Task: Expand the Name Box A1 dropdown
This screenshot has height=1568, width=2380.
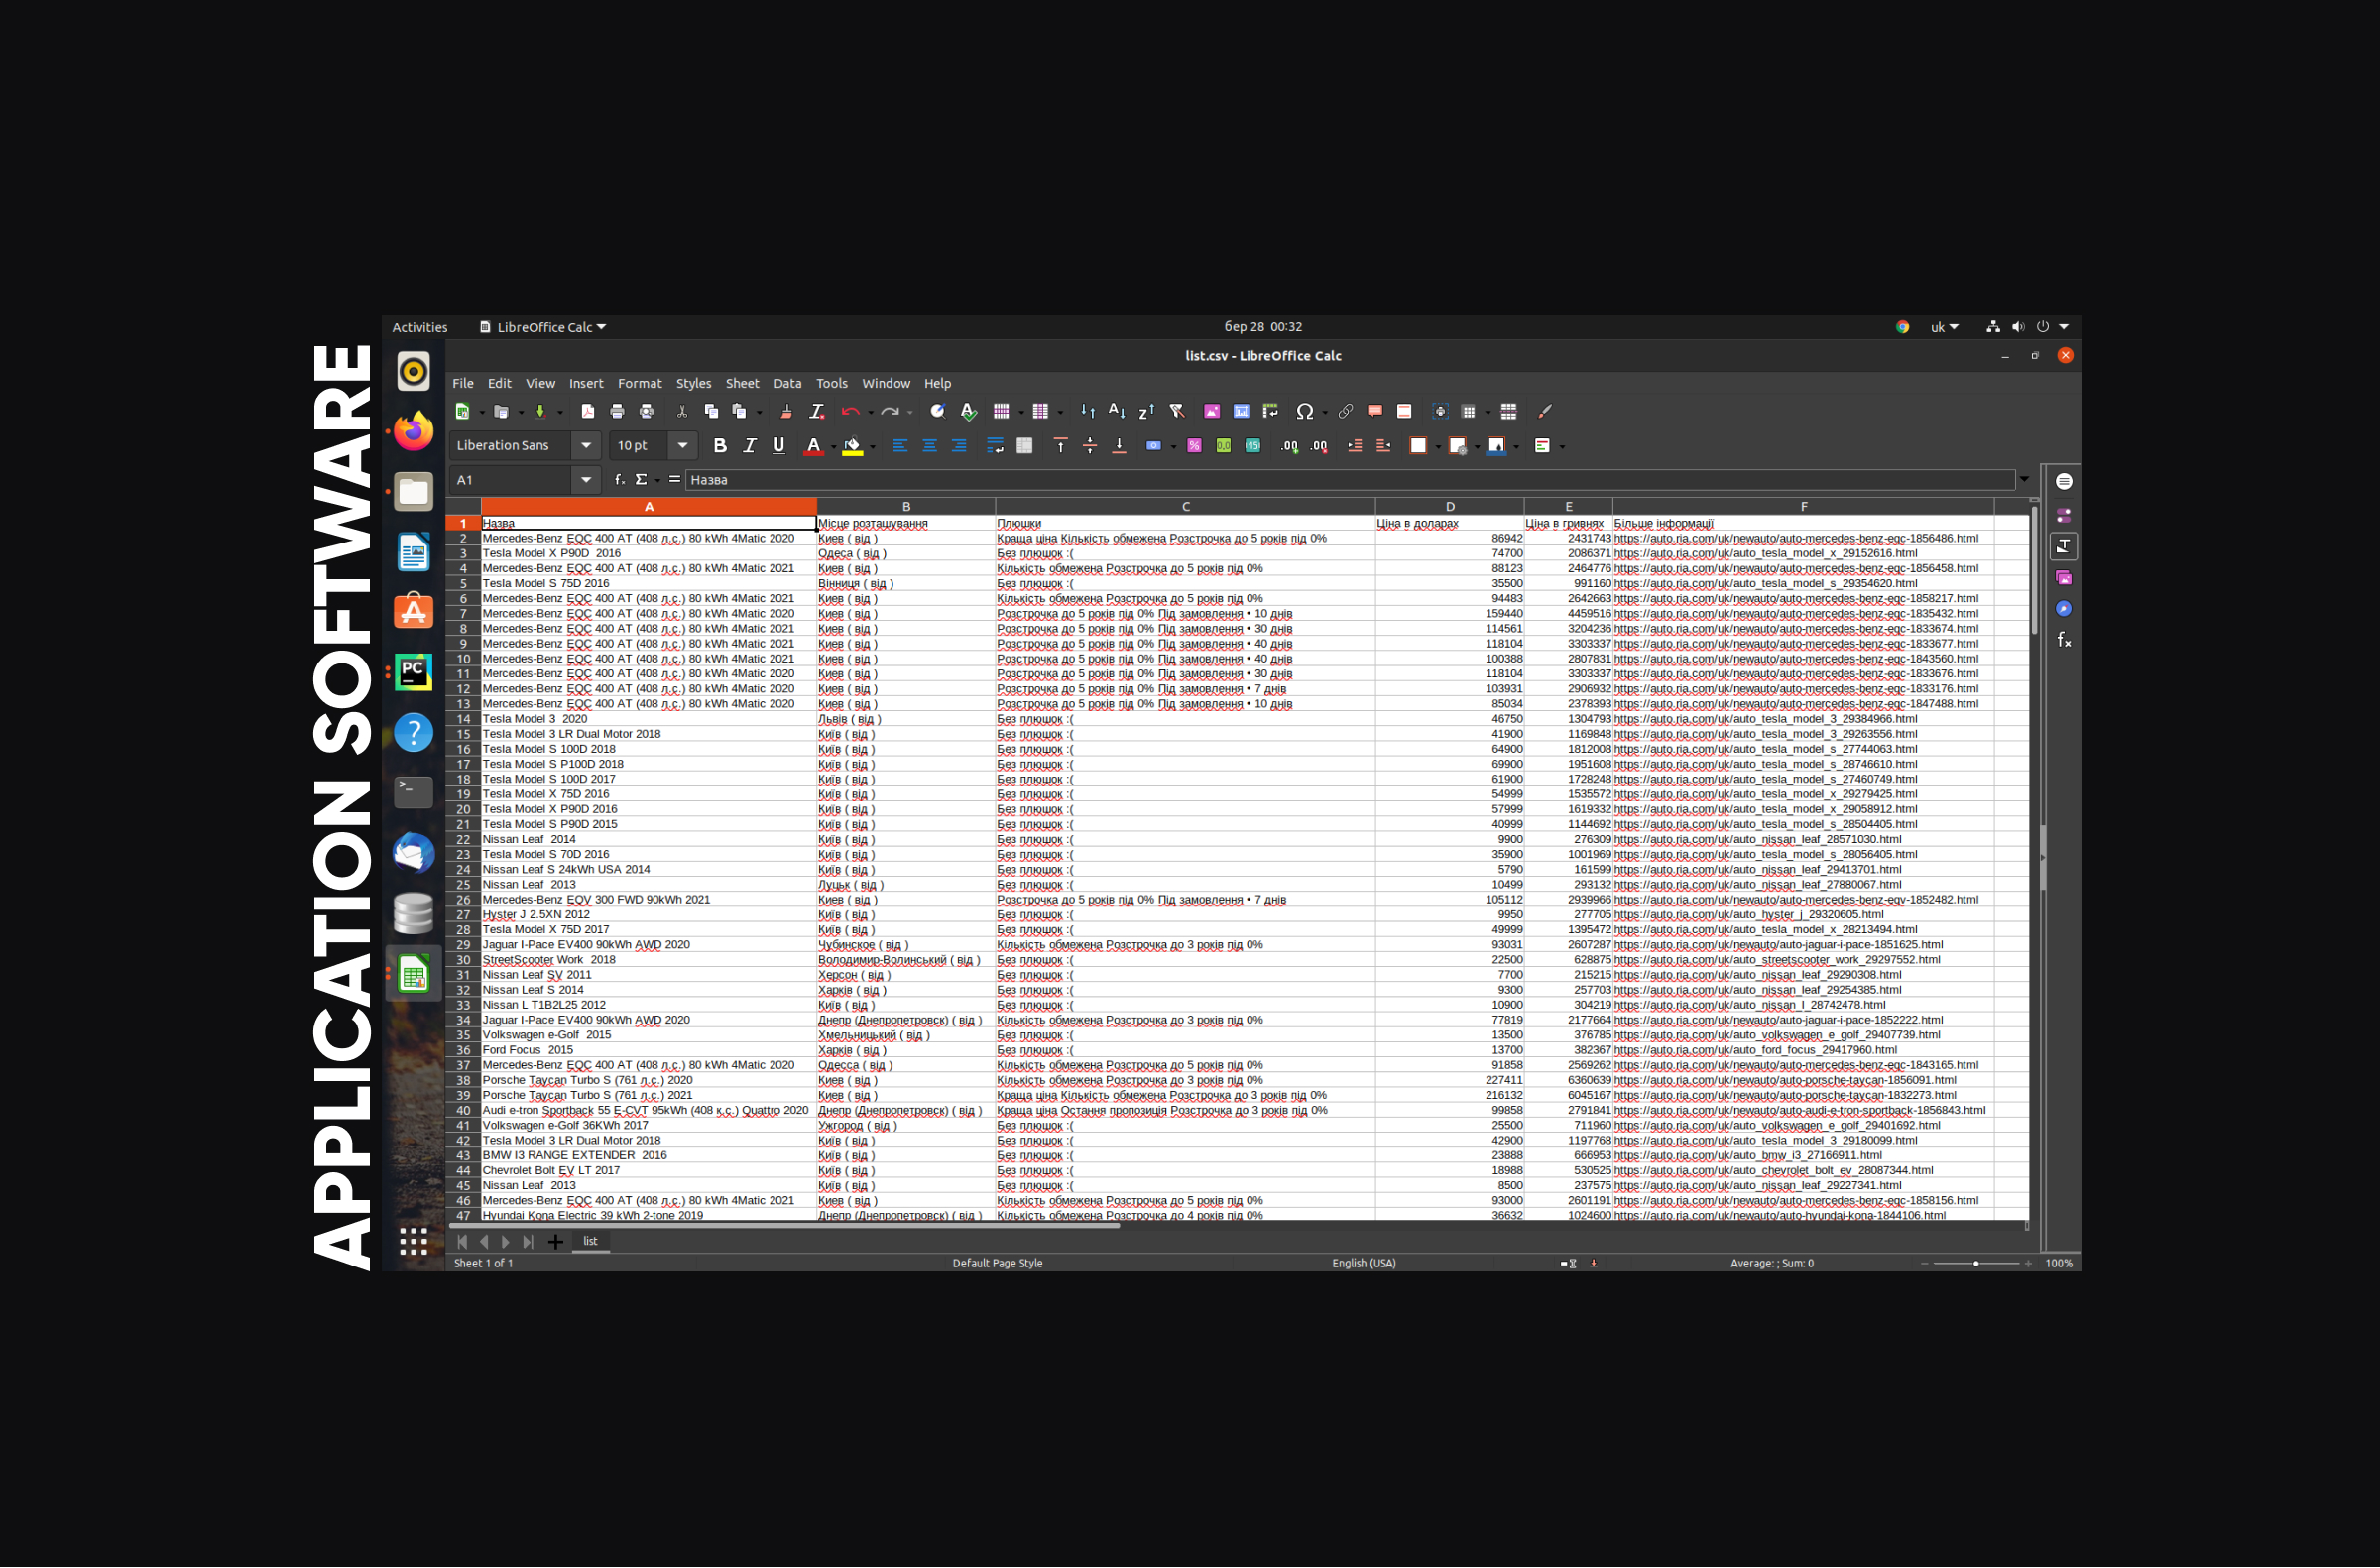Action: point(586,480)
